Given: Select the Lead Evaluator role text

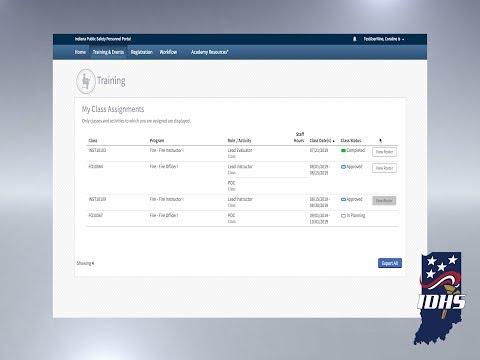Looking at the screenshot, I should coord(240,150).
